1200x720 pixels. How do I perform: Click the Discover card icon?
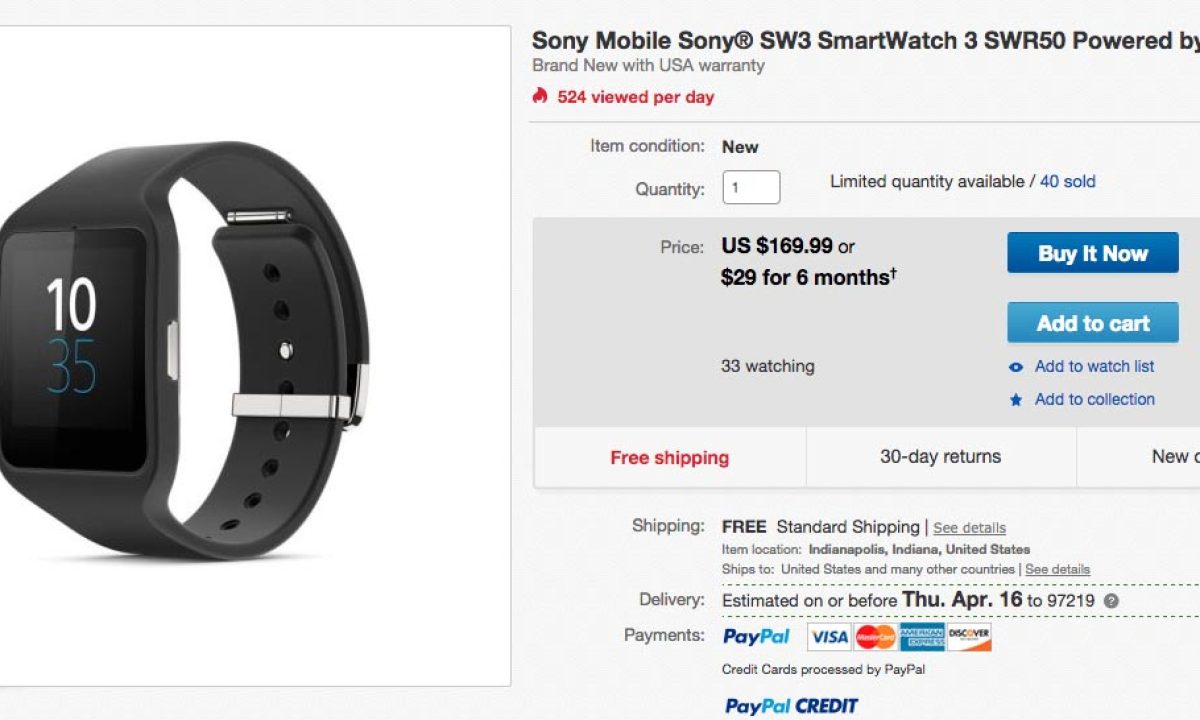[x=969, y=637]
